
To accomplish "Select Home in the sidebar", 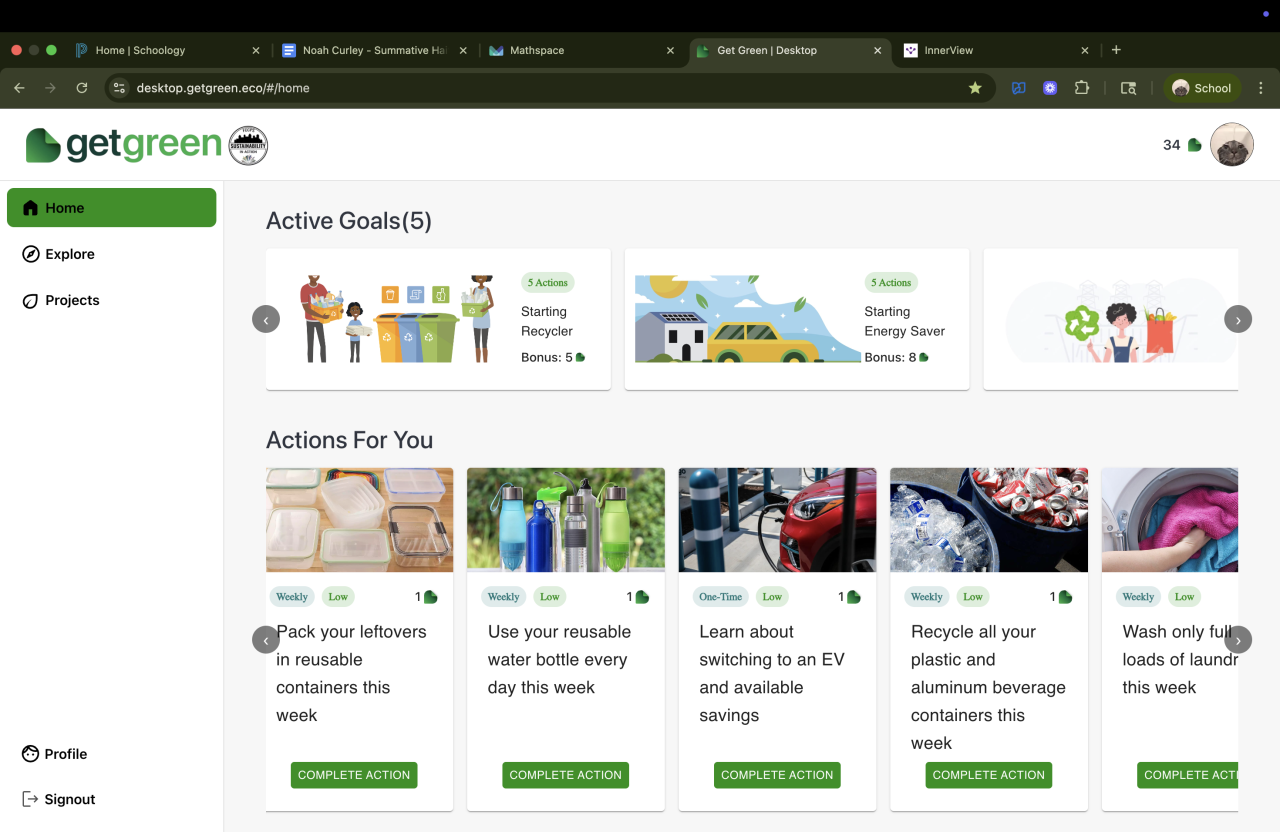I will 111,208.
